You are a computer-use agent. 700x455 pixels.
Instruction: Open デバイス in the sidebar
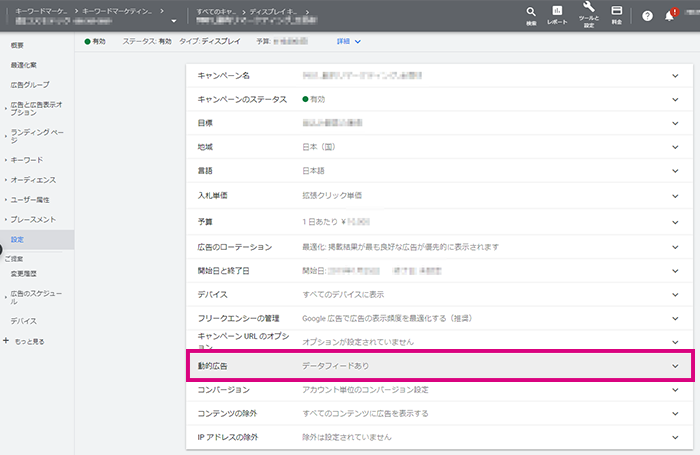[x=24, y=321]
